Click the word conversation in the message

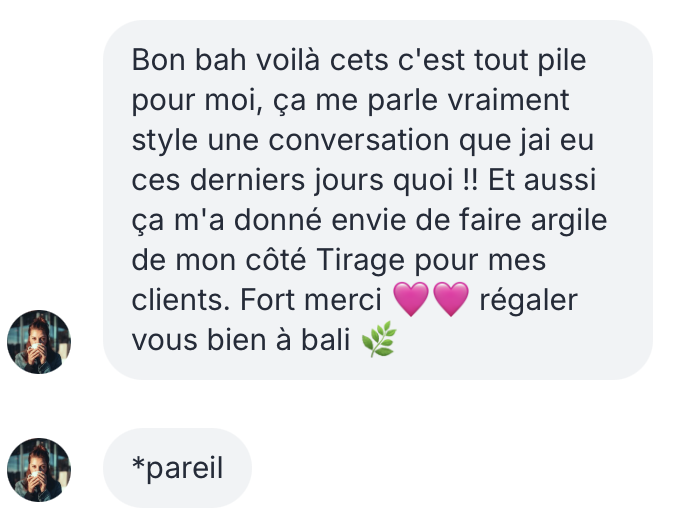click(359, 140)
